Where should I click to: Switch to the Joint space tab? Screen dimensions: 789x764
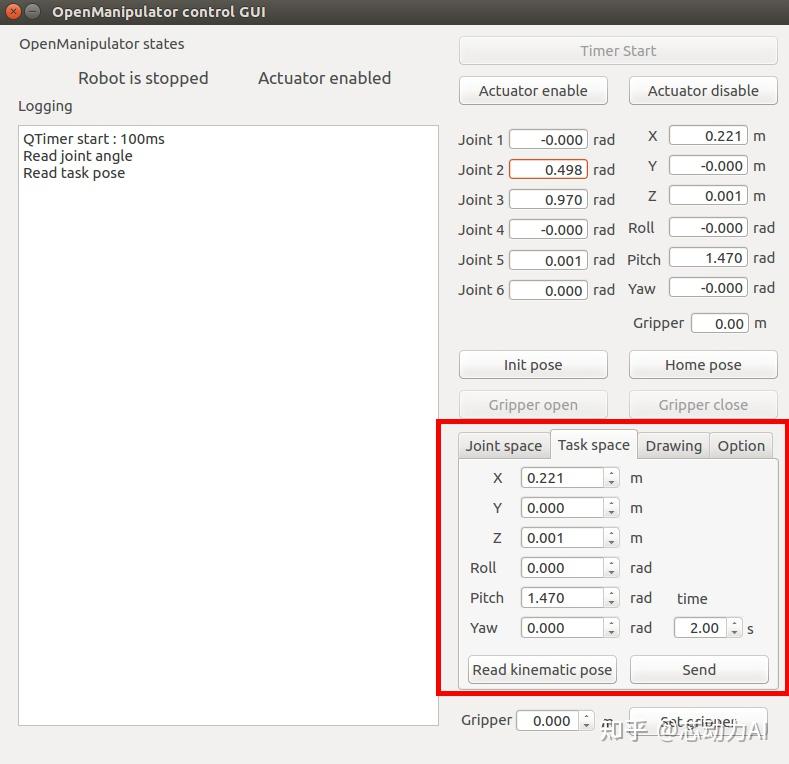coord(503,446)
